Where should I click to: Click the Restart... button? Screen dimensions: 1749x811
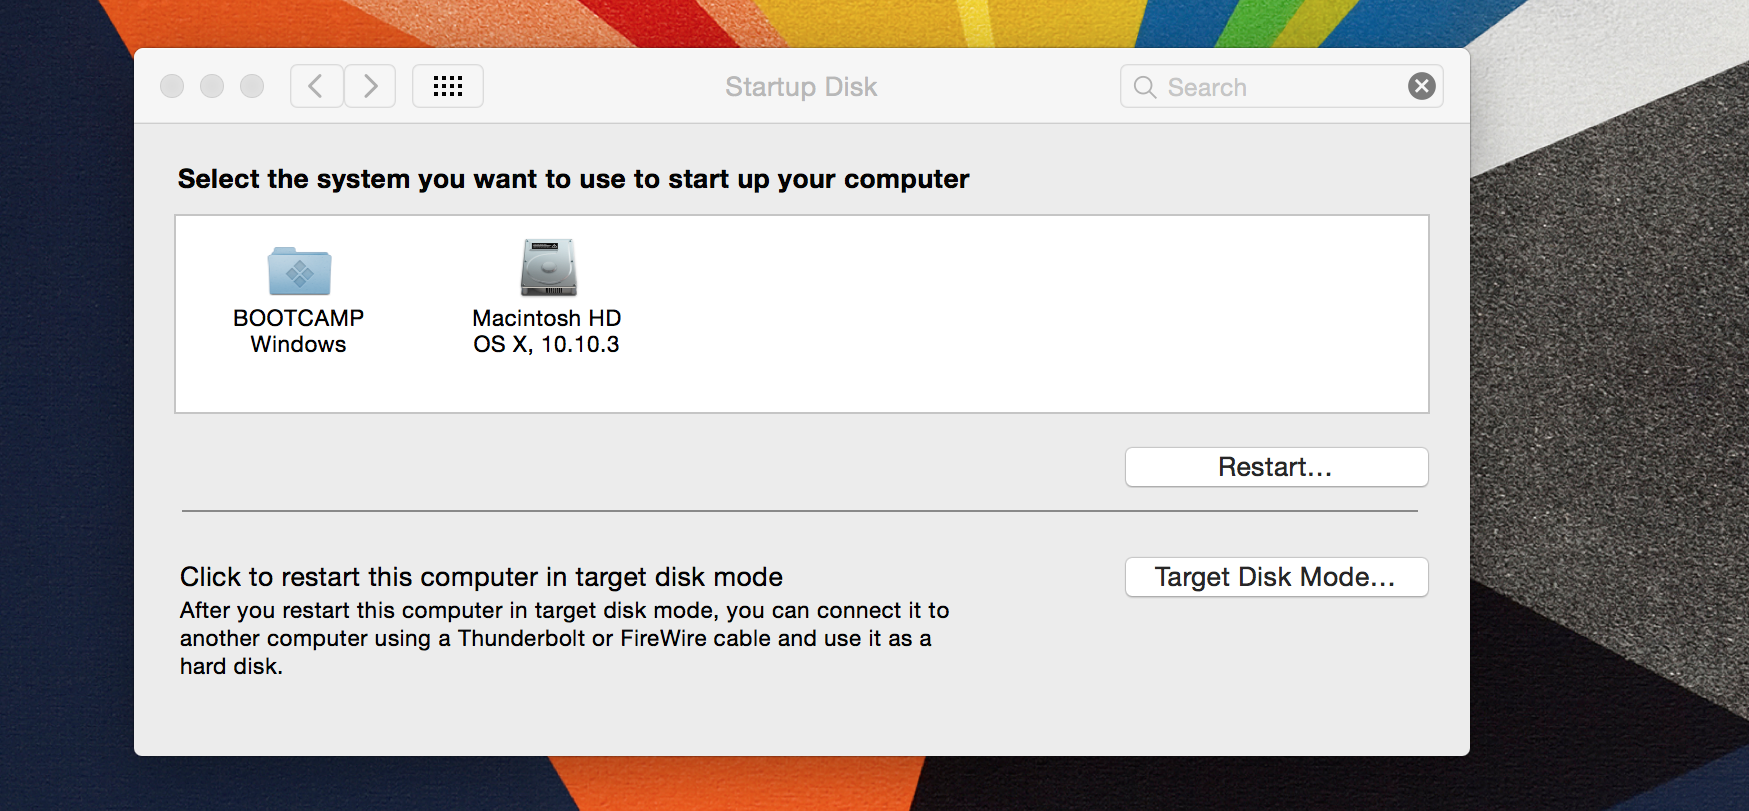(x=1276, y=467)
